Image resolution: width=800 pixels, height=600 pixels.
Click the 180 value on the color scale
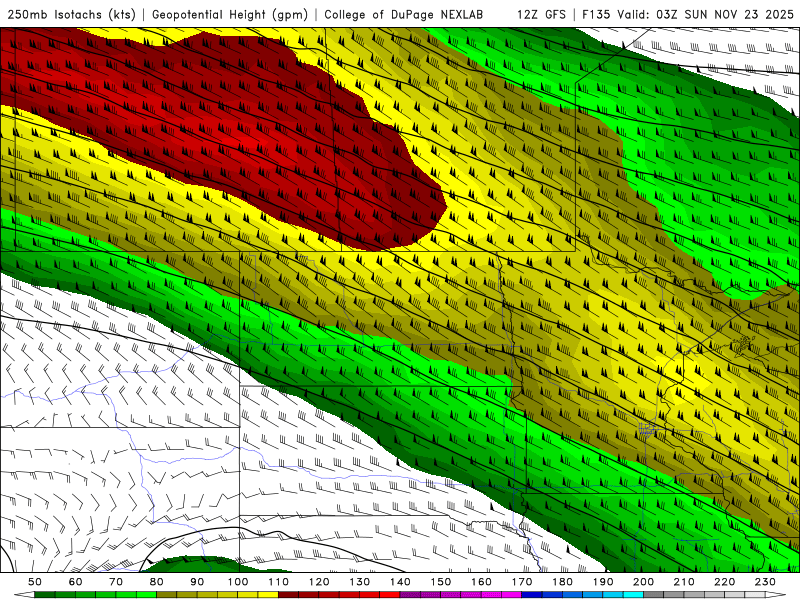[563, 582]
